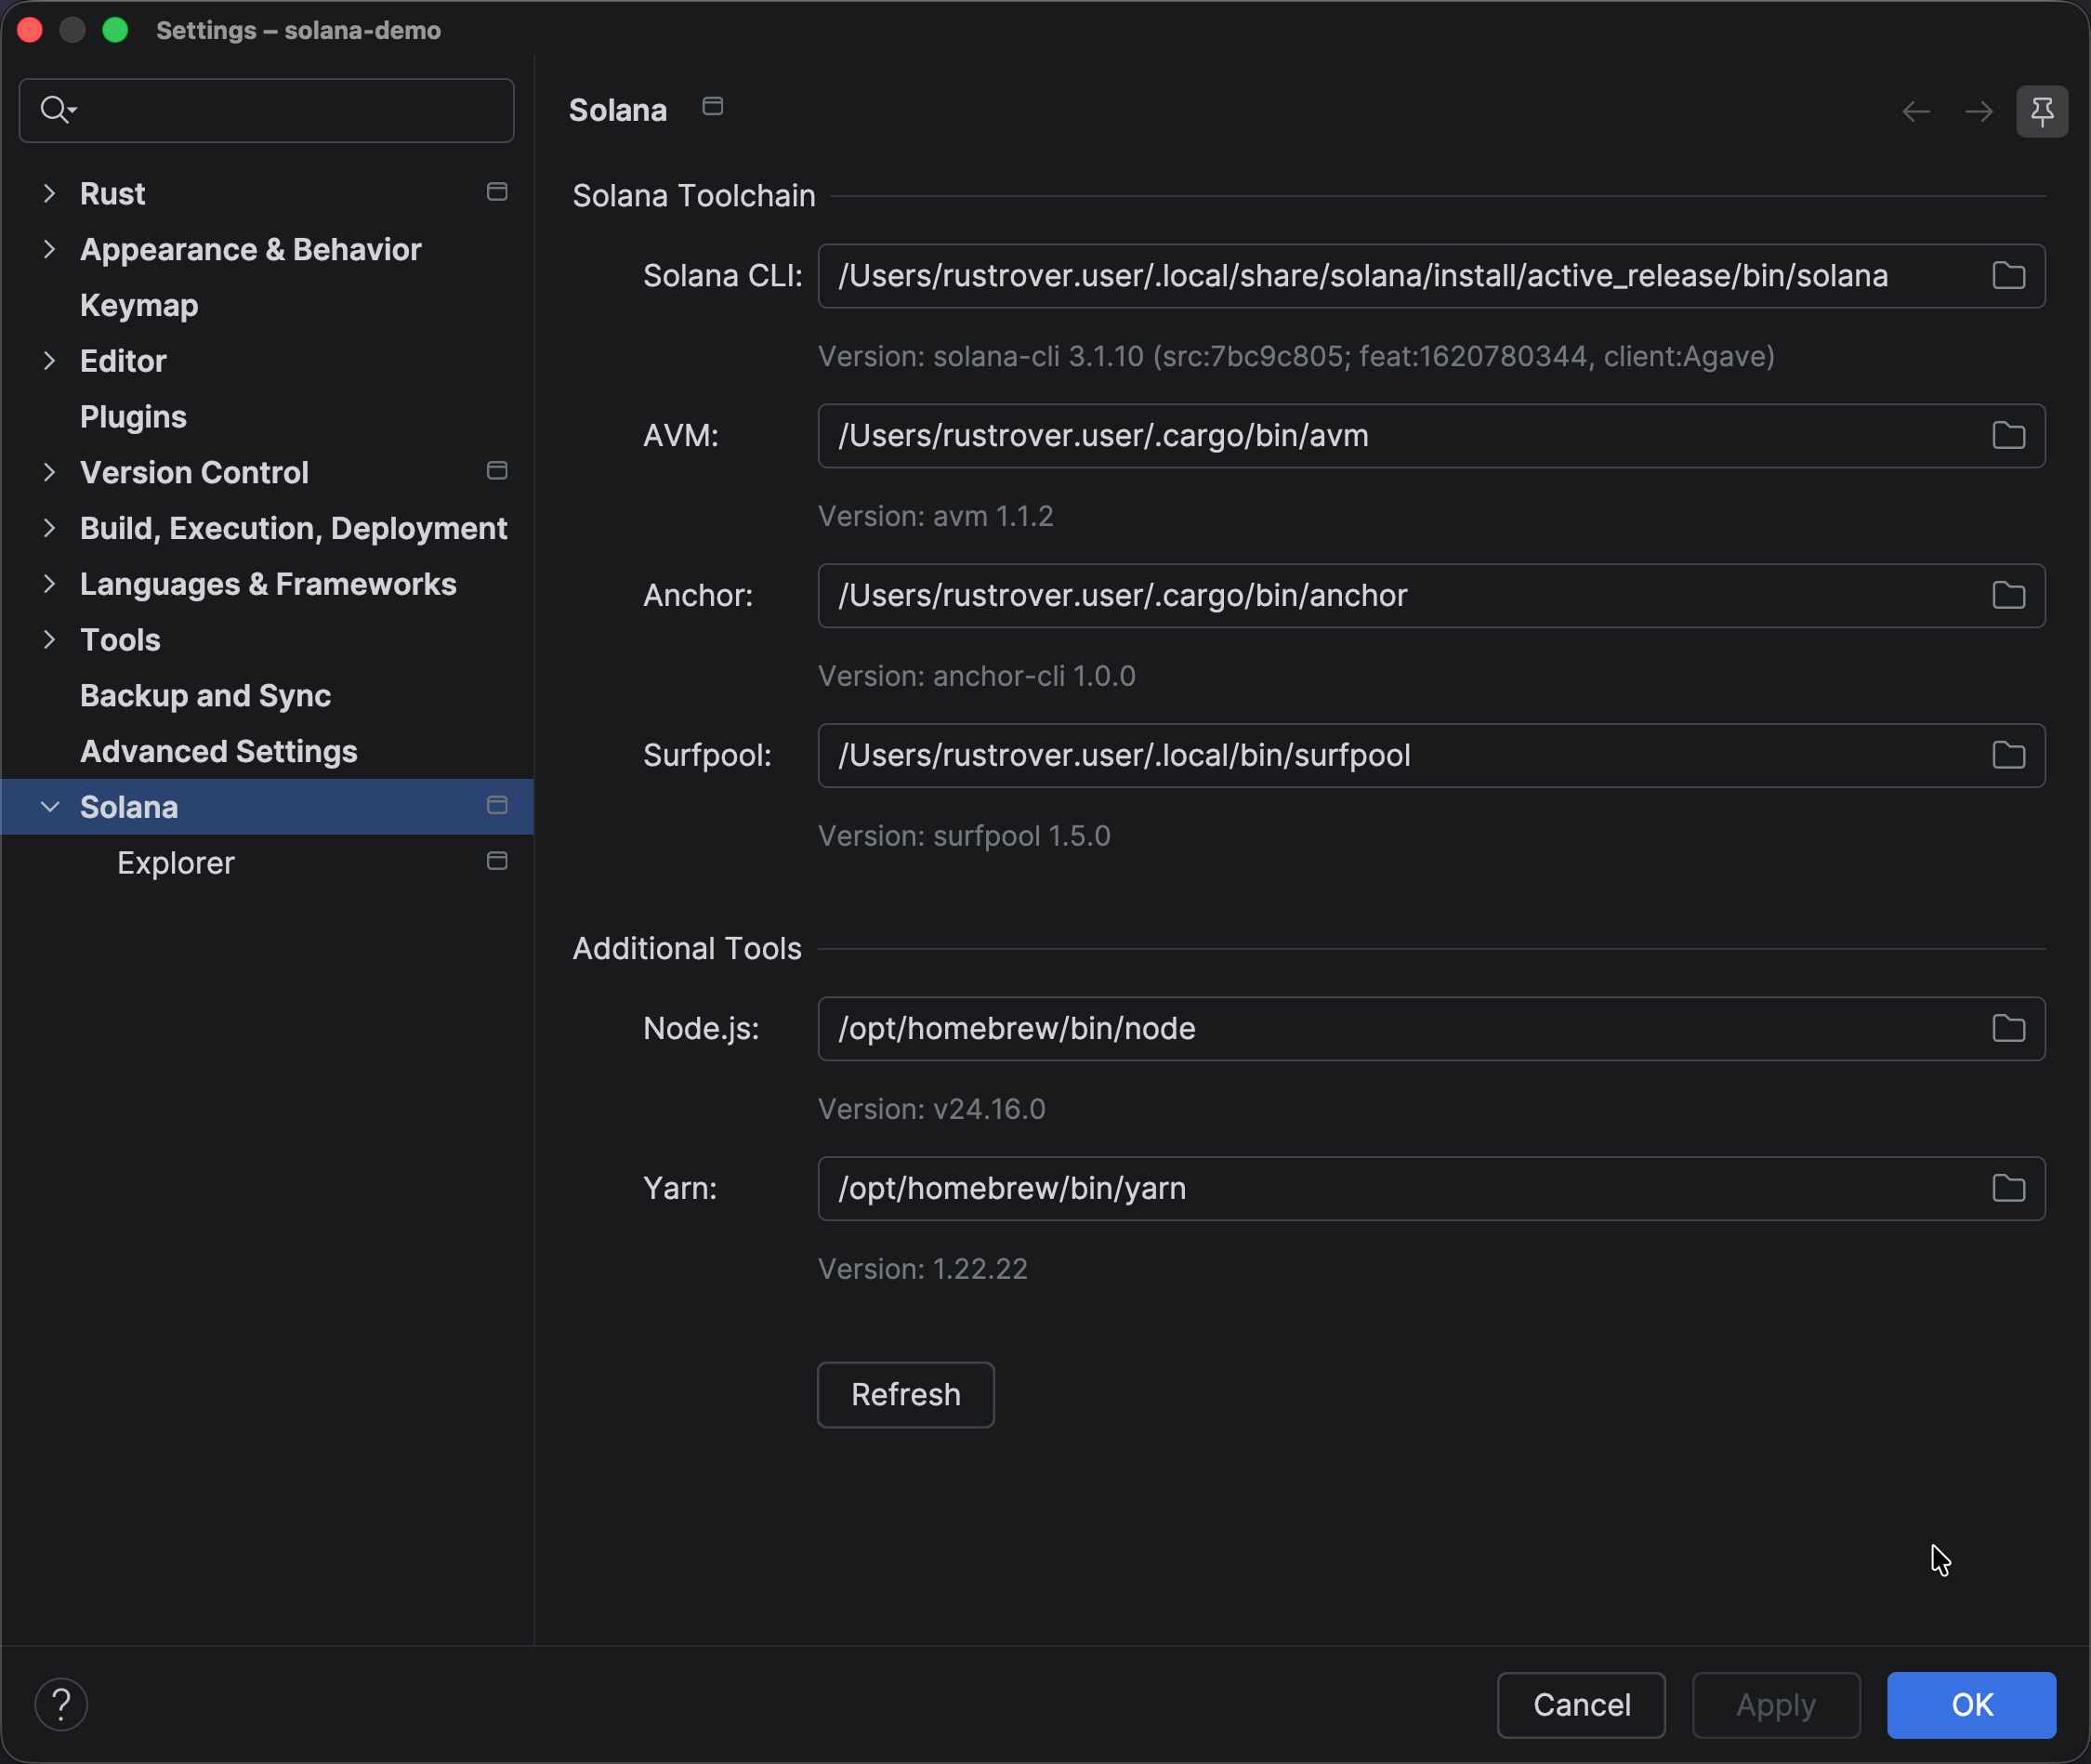Image resolution: width=2091 pixels, height=1764 pixels.
Task: Click 'Version: surfpool 1.5.0' text
Action: 964,837
